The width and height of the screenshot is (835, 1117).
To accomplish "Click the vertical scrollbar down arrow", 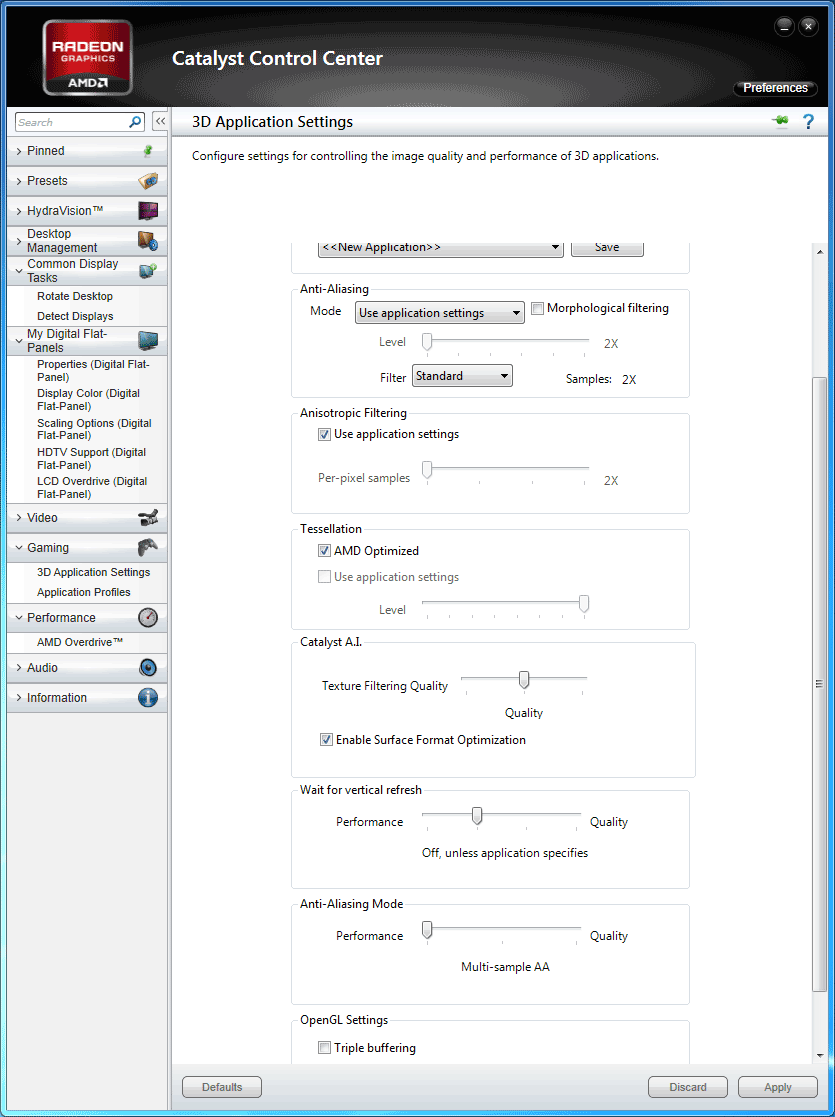I will pos(819,1056).
